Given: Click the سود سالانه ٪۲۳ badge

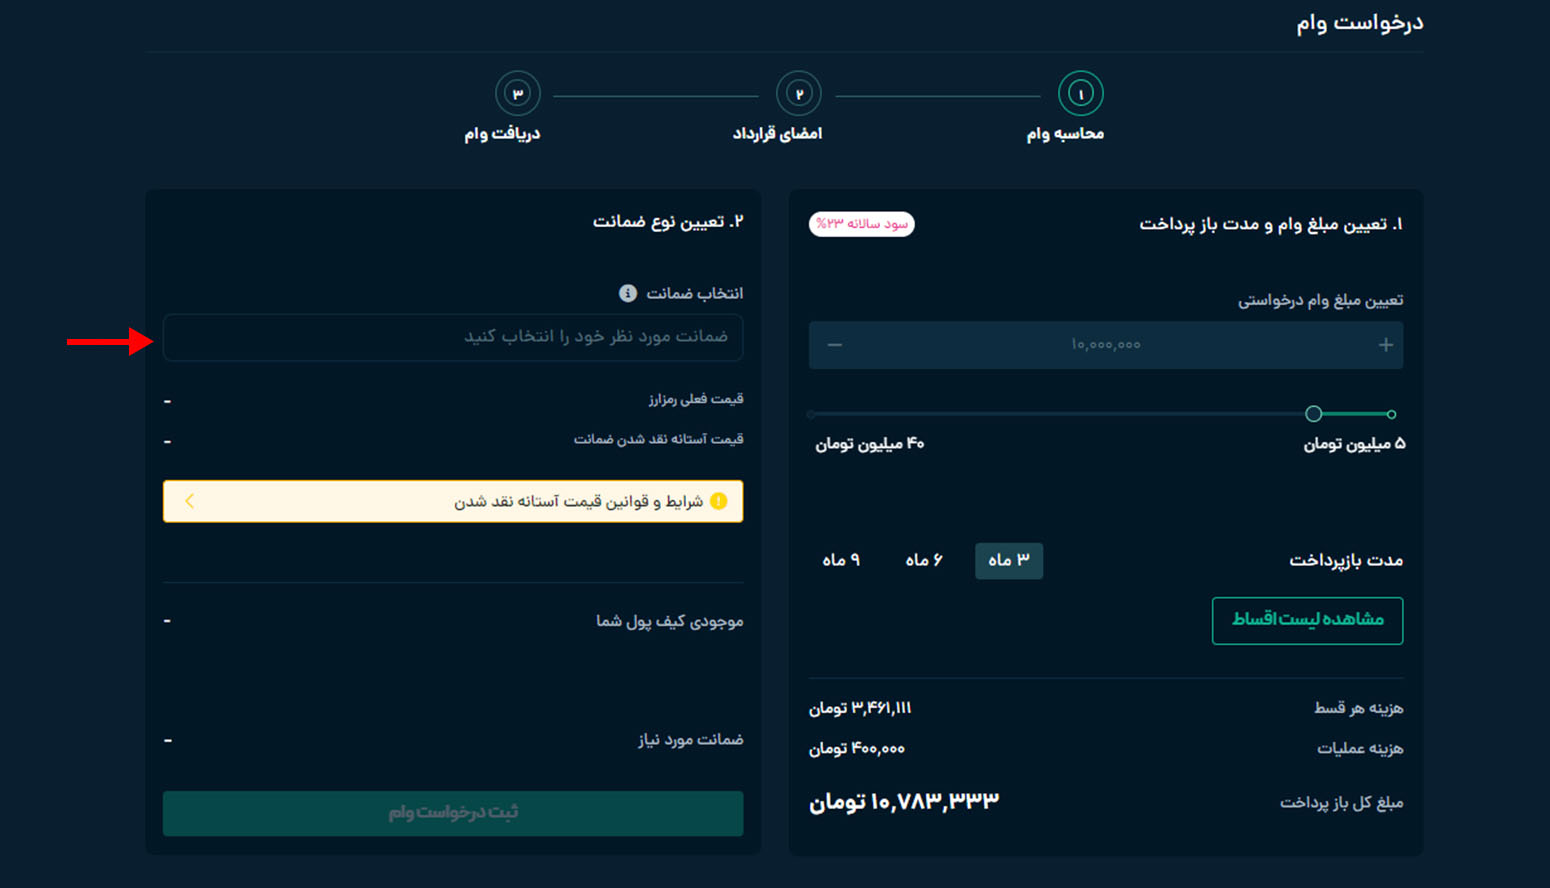Looking at the screenshot, I should pos(862,224).
